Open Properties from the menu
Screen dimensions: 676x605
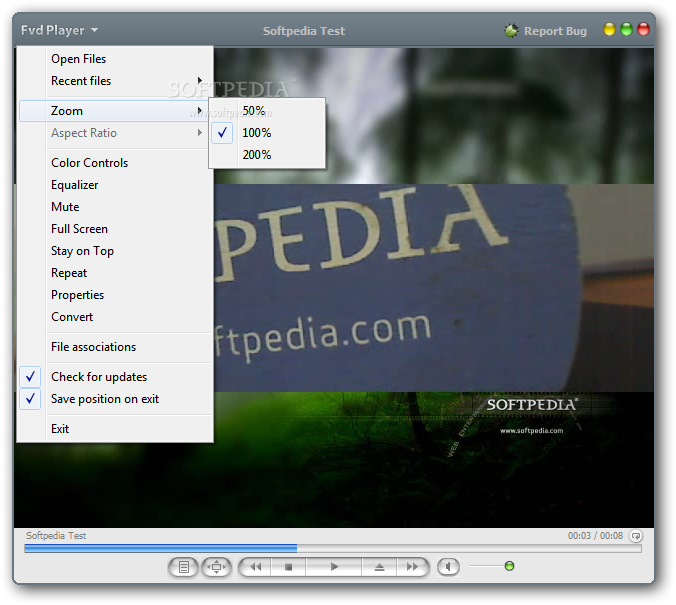point(114,295)
